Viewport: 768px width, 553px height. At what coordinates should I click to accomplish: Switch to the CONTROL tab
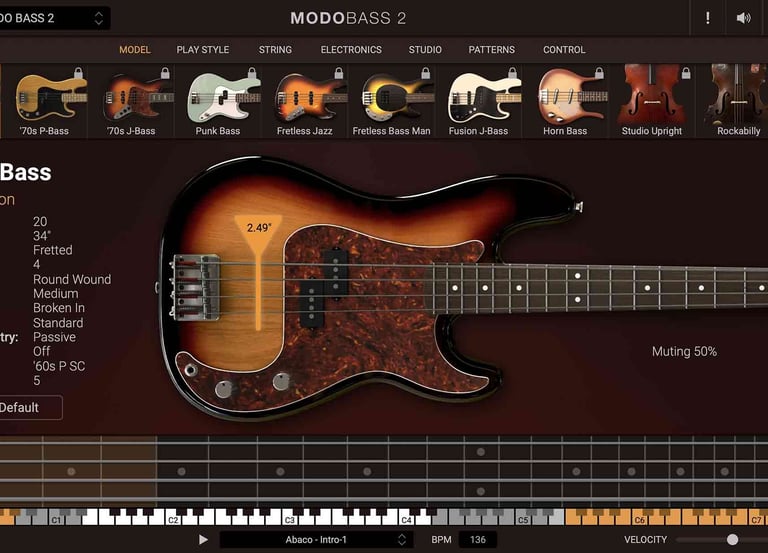564,49
